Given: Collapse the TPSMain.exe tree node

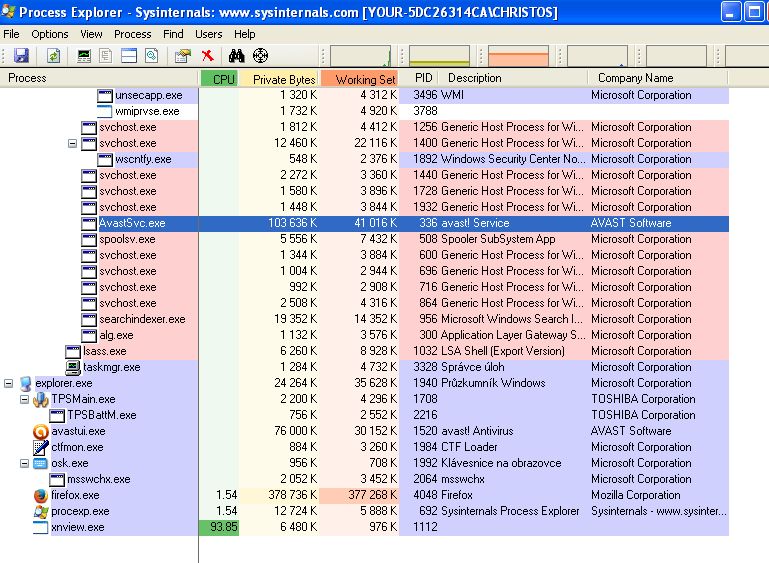Looking at the screenshot, I should (x=24, y=399).
